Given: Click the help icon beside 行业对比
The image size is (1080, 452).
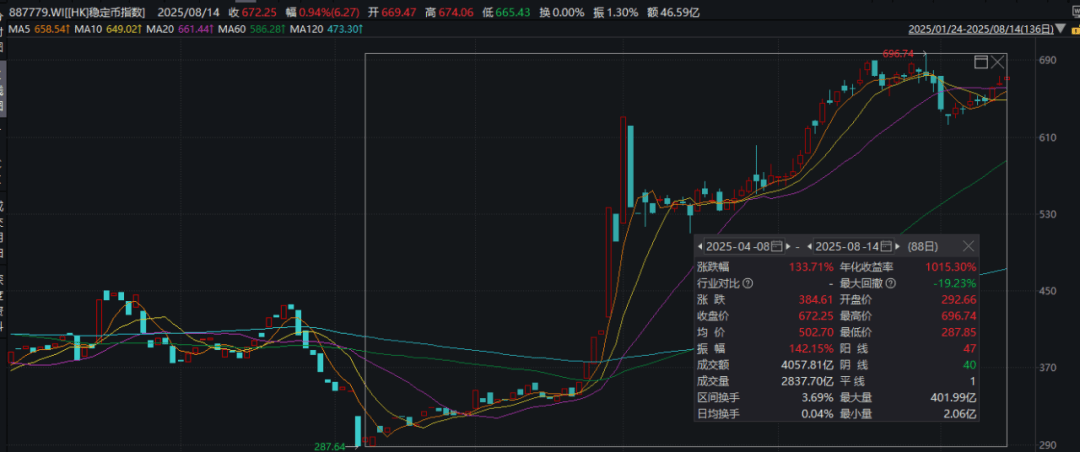Looking at the screenshot, I should [x=748, y=283].
